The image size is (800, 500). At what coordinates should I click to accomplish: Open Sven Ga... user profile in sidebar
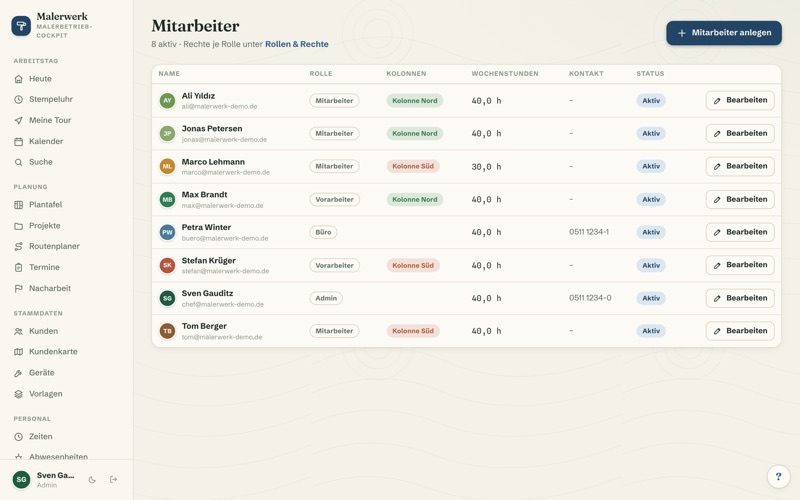[x=45, y=480]
